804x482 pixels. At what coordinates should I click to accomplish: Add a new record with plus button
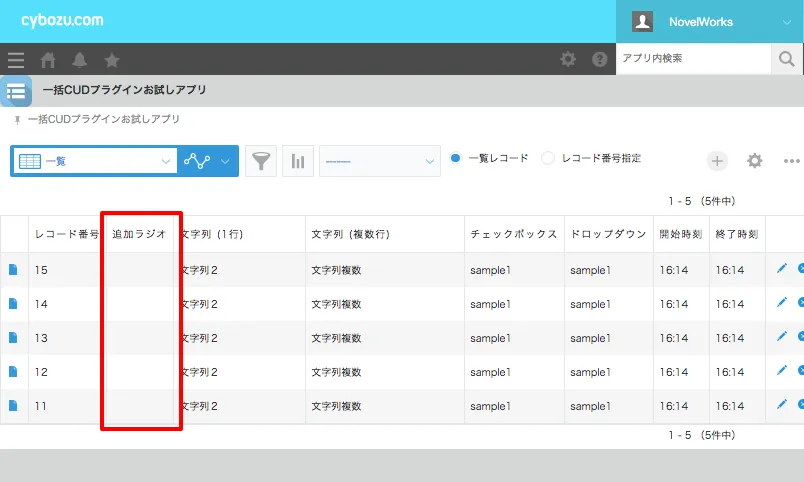717,161
